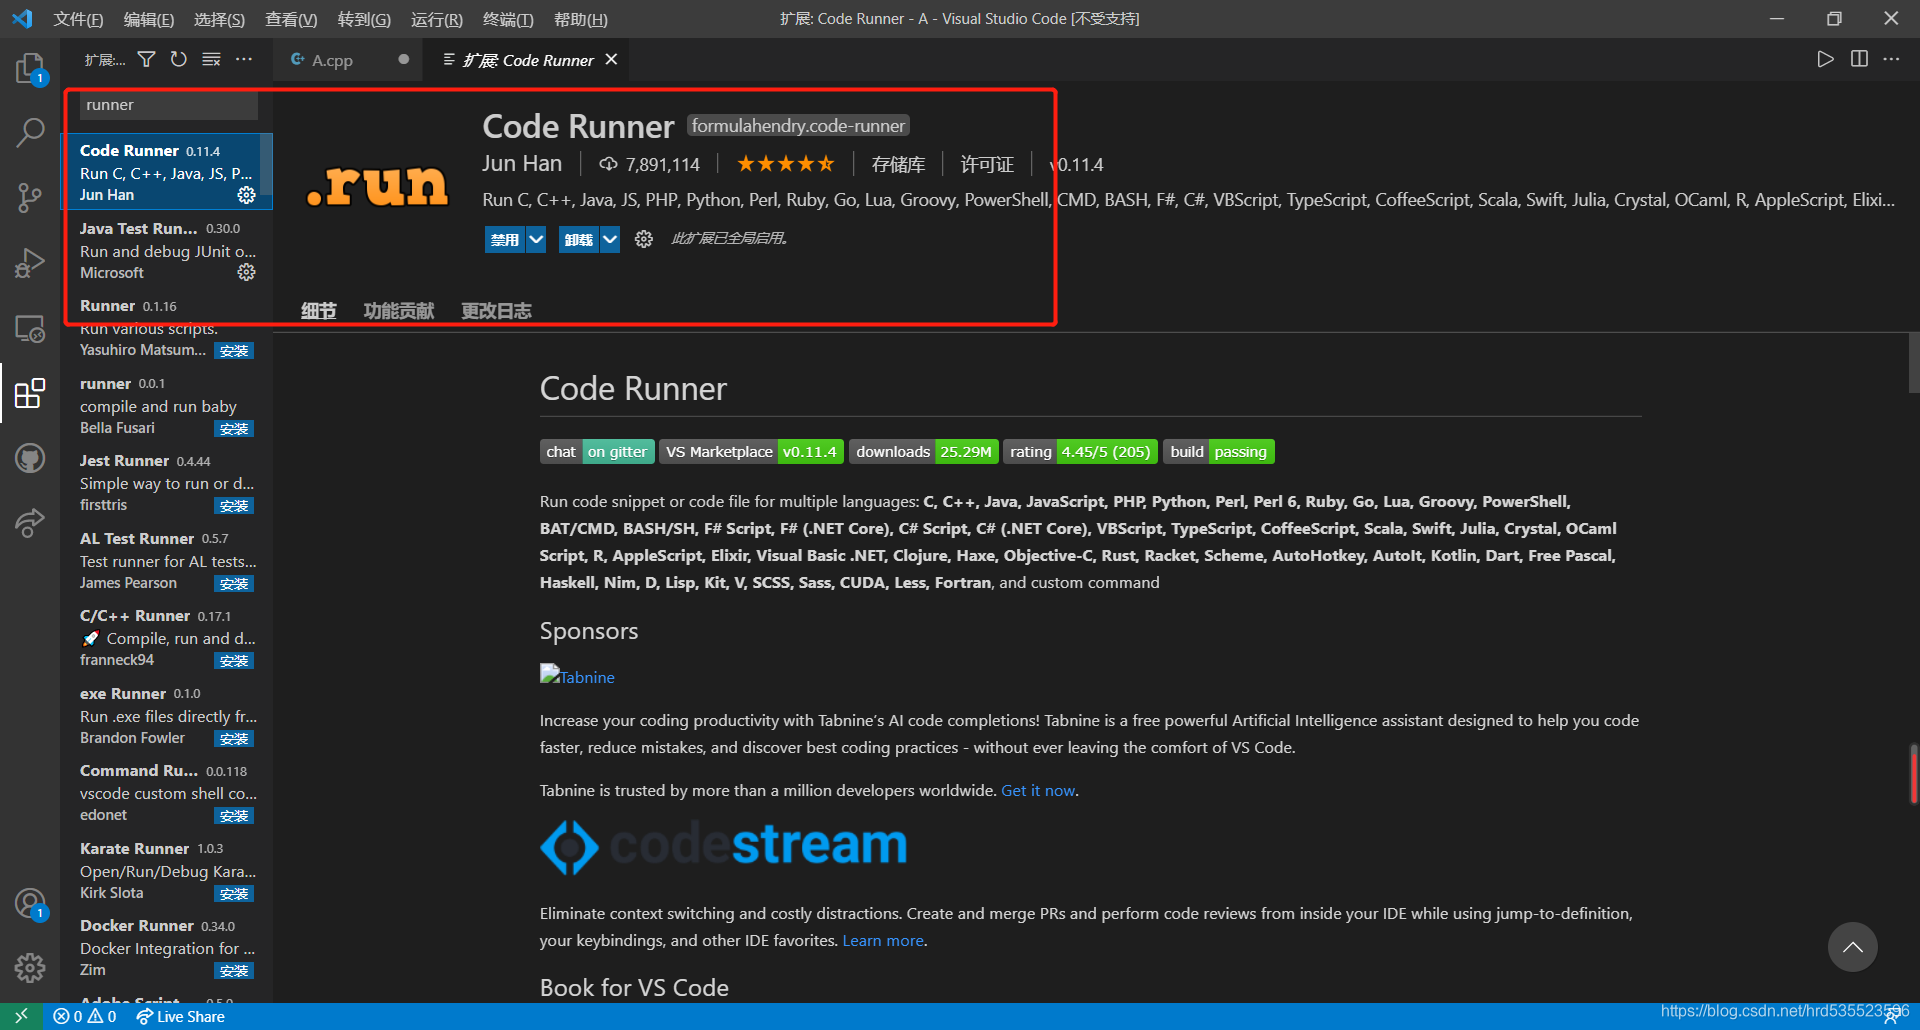
Task: Open the Help menu
Action: click(581, 19)
